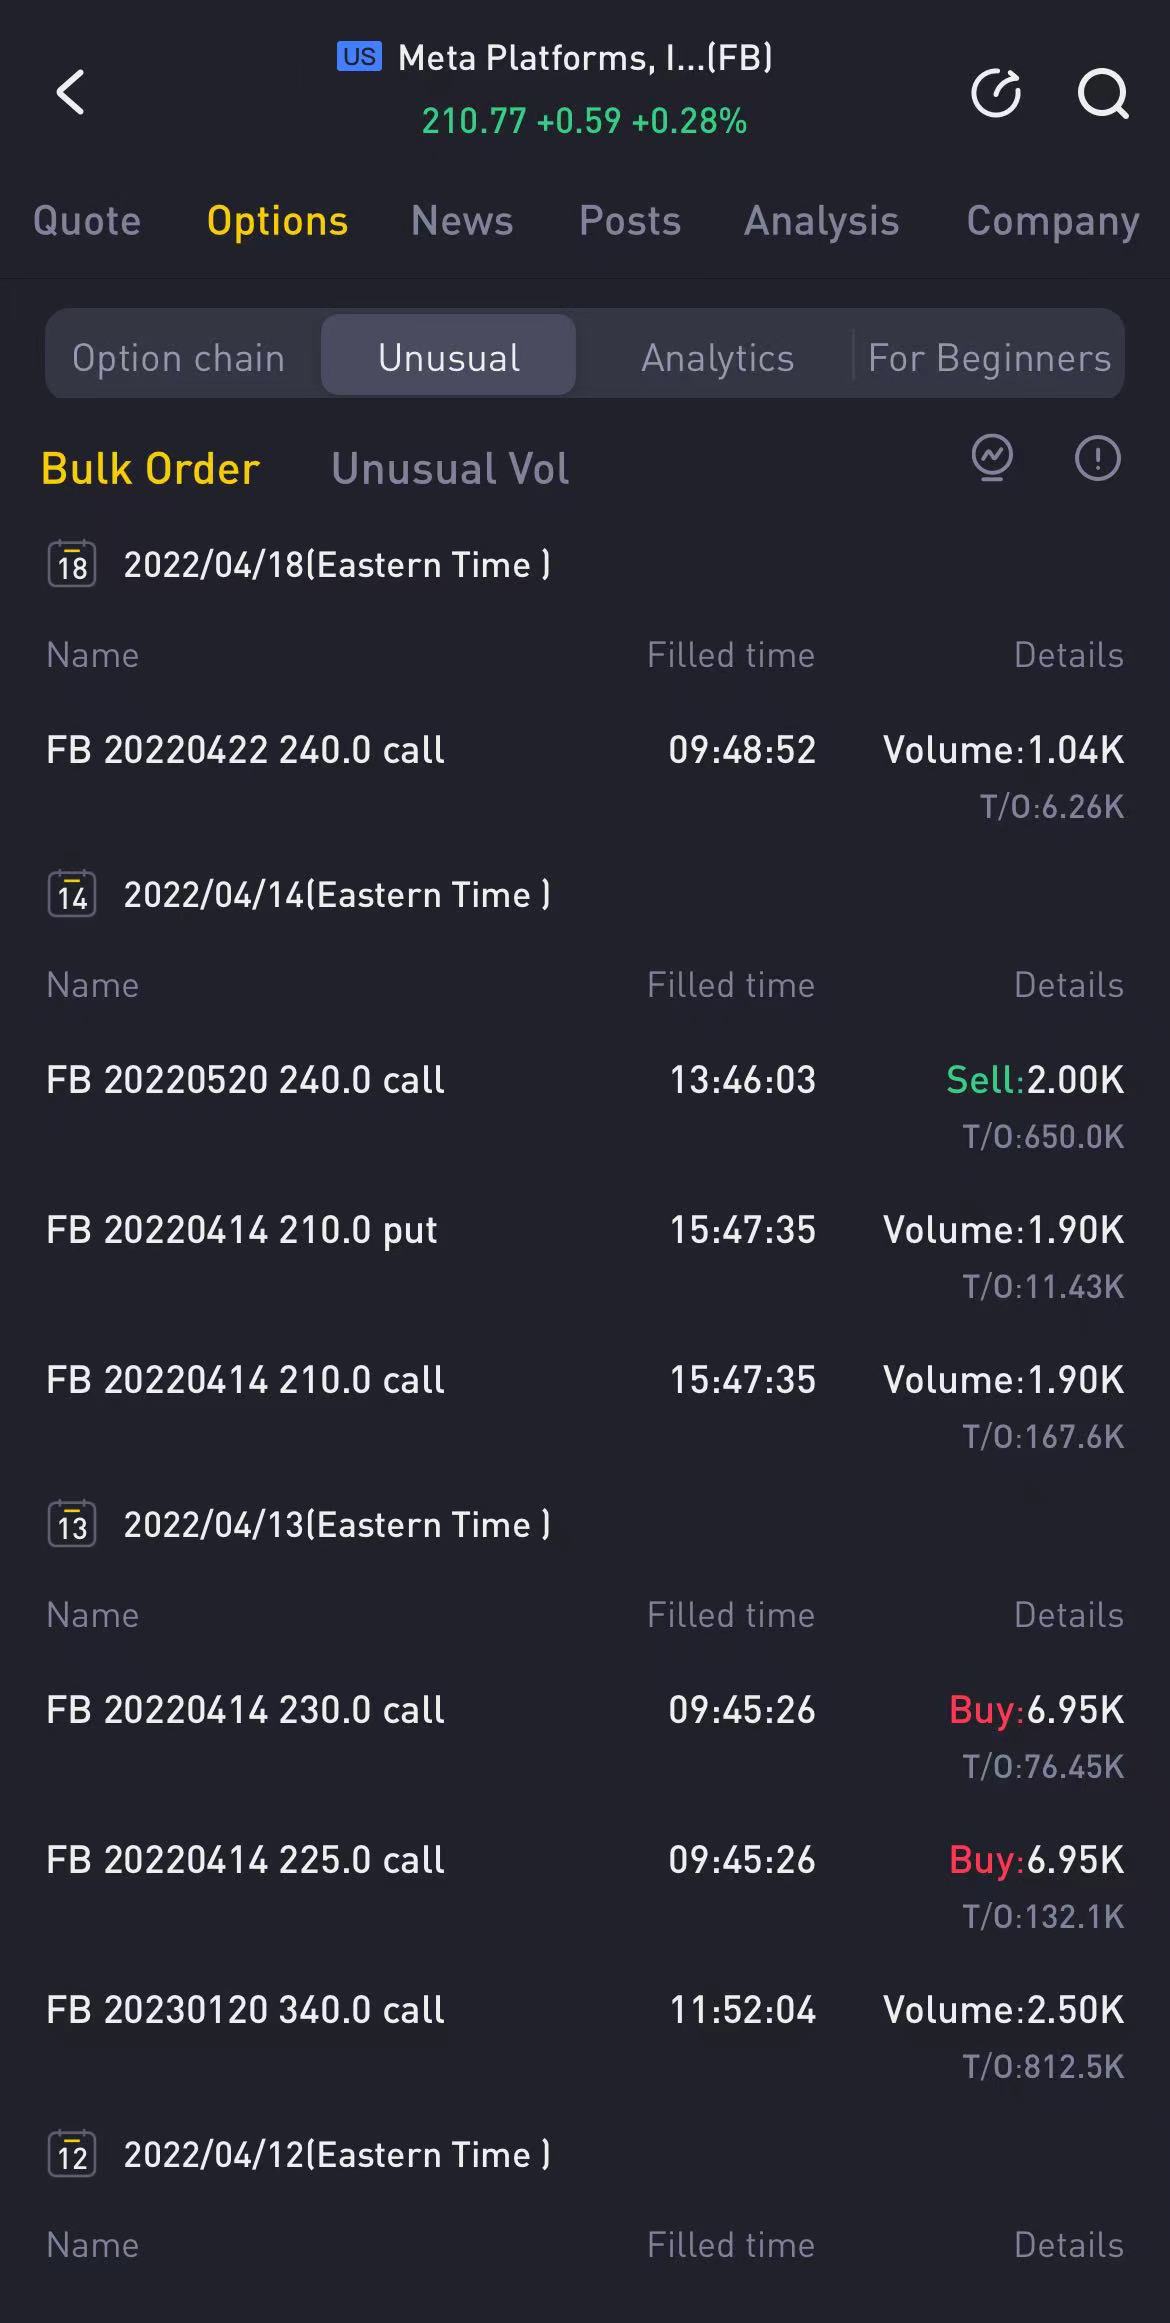Select the Analytics segment

(x=717, y=357)
